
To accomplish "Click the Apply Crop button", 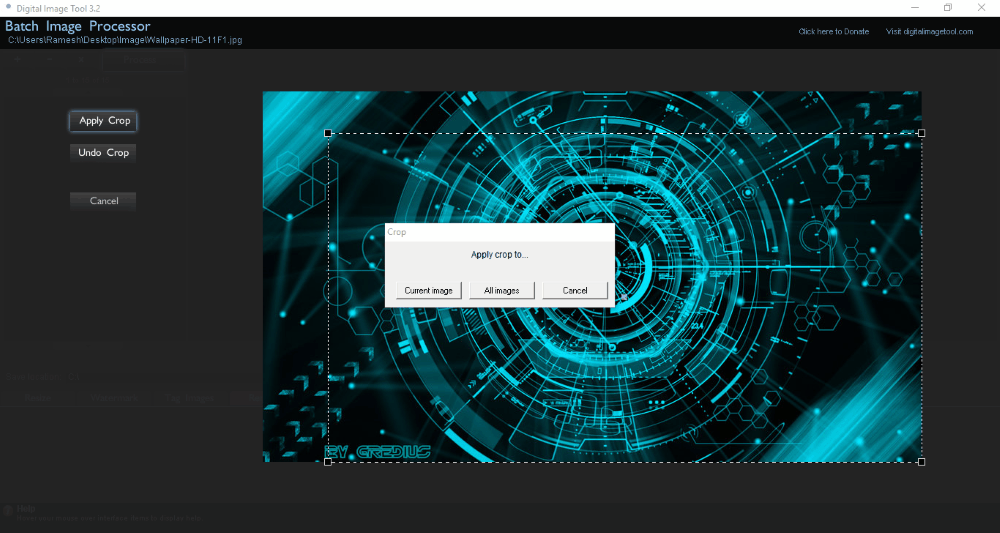I will tap(103, 120).
